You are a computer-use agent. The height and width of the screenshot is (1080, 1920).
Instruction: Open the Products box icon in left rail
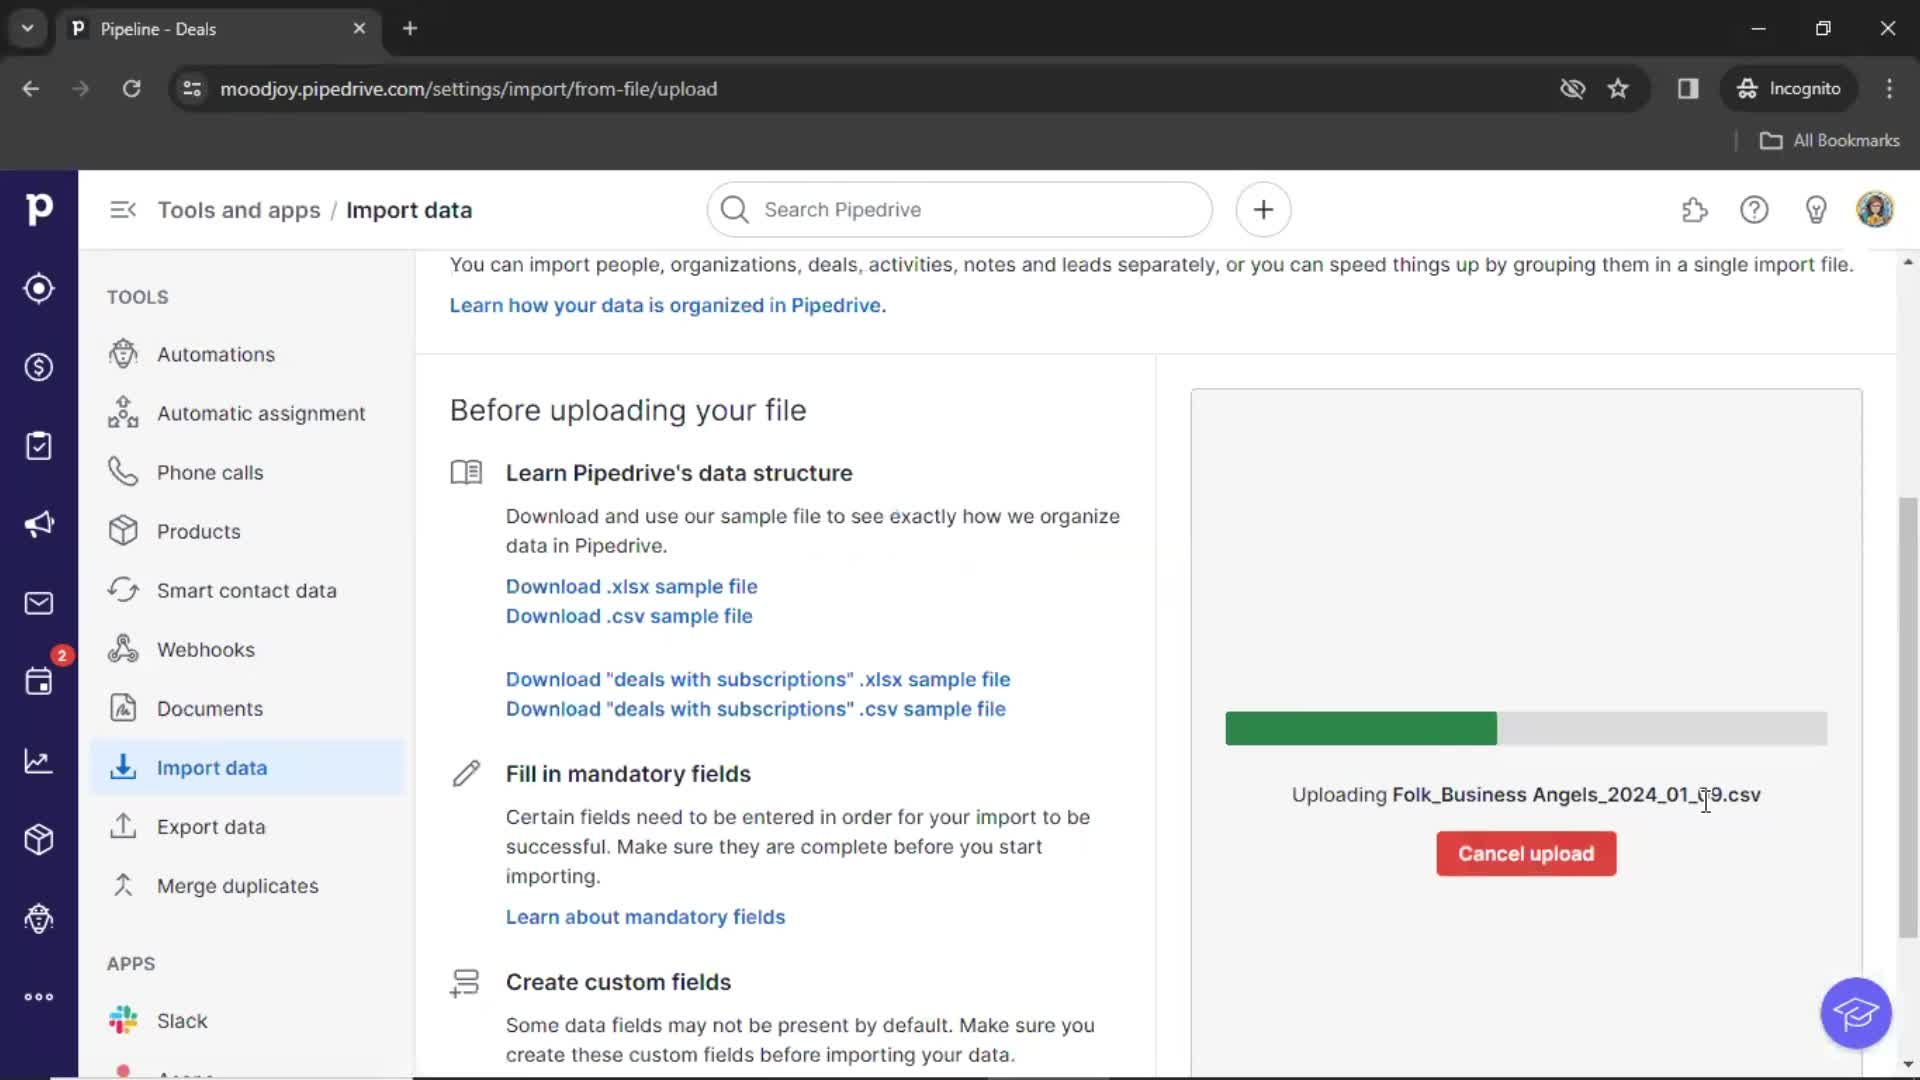(x=38, y=840)
